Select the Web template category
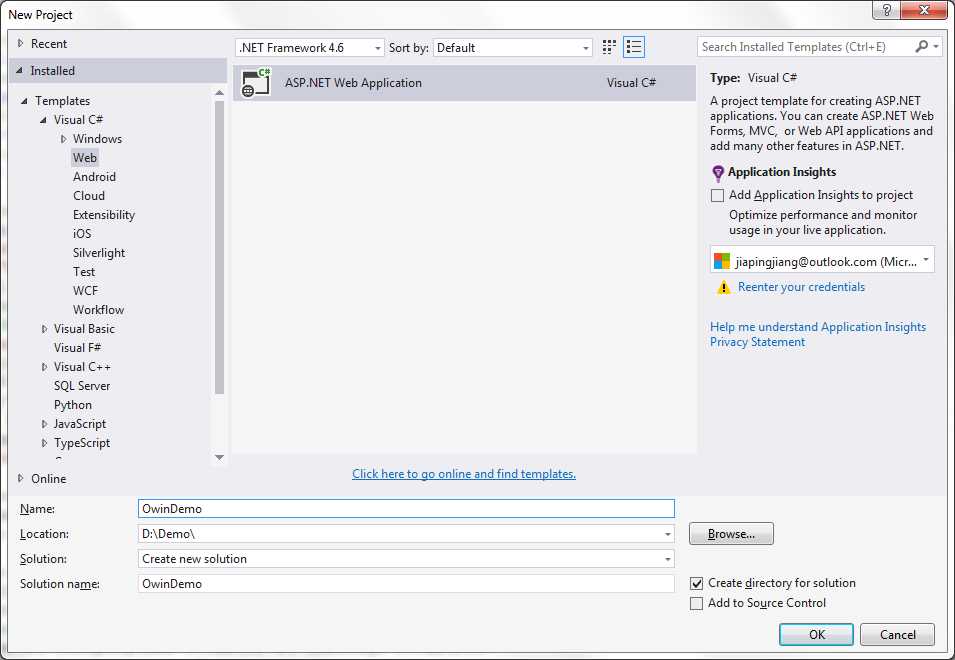 click(x=85, y=158)
